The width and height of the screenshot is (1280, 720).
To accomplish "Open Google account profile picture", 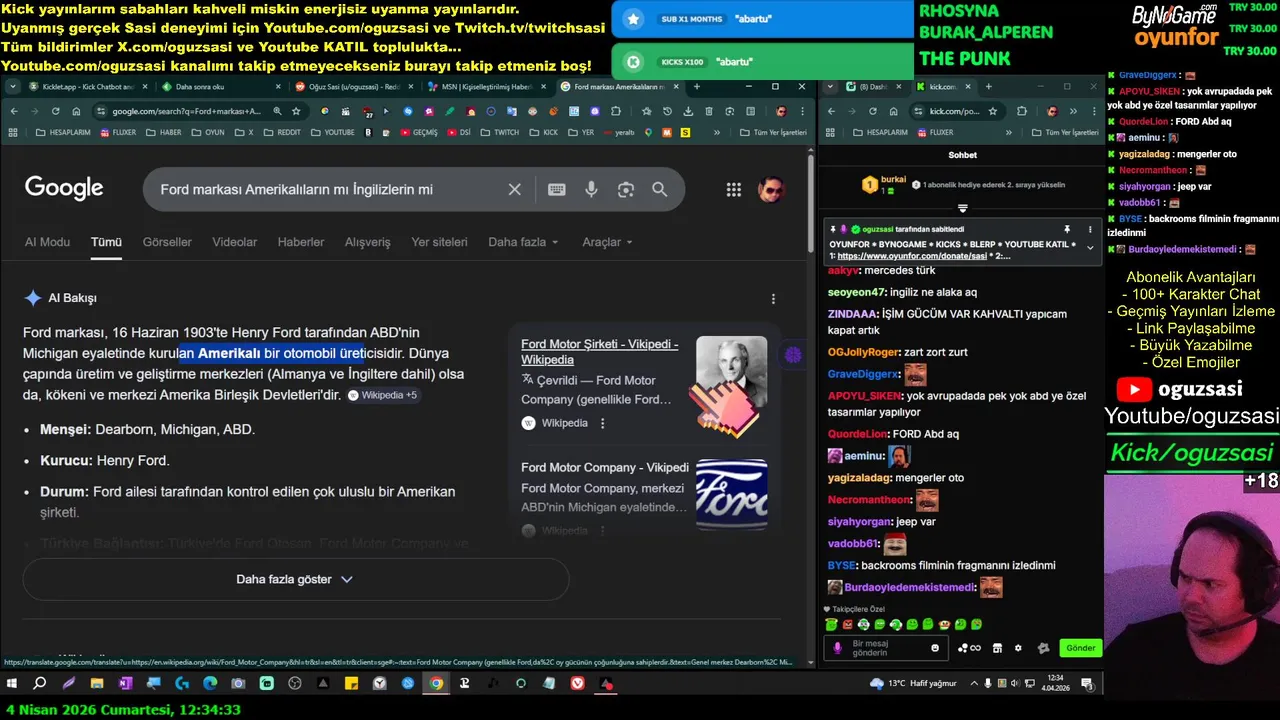I will click(770, 189).
